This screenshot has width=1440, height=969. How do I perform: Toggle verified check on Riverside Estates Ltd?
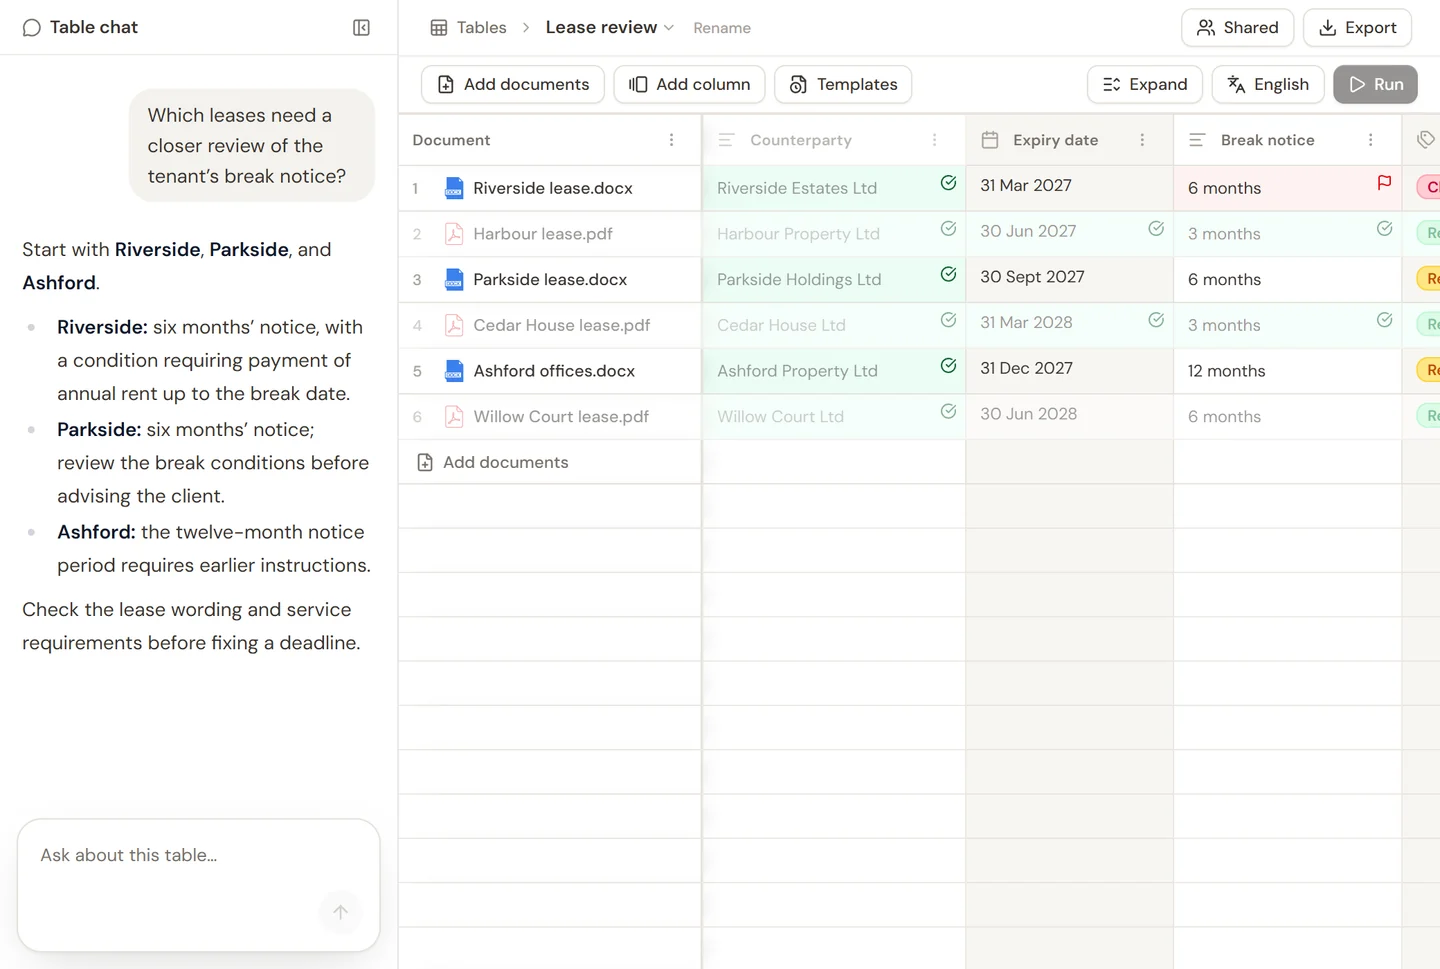click(x=948, y=183)
